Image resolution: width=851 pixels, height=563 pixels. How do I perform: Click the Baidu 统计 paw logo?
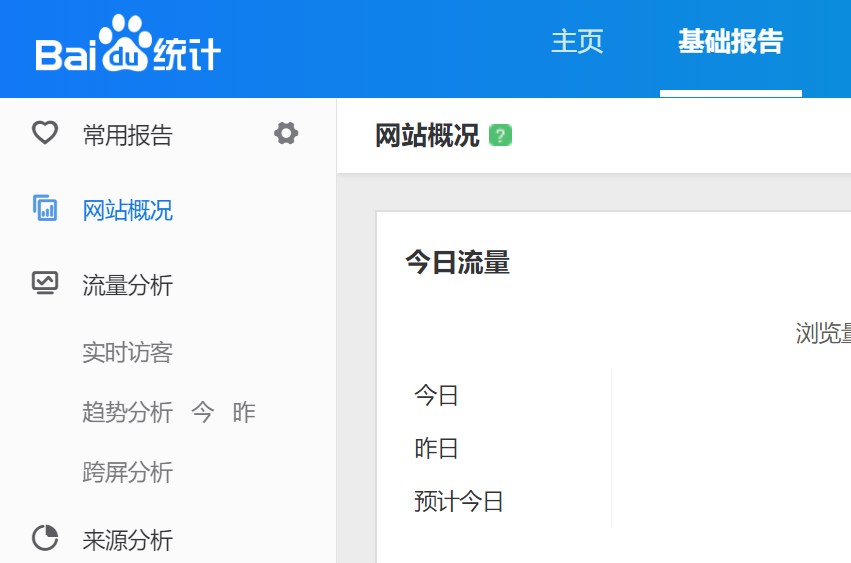pyautogui.click(x=127, y=47)
